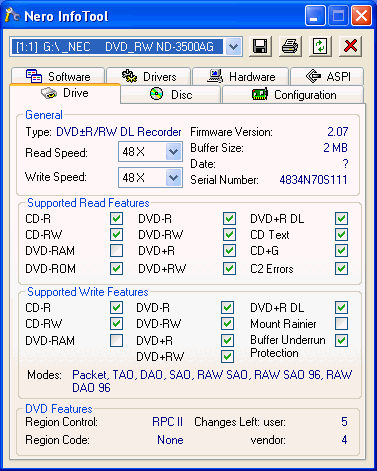Switch to the Hardware tab
Viewport: 377px width, 471px height.
click(241, 76)
